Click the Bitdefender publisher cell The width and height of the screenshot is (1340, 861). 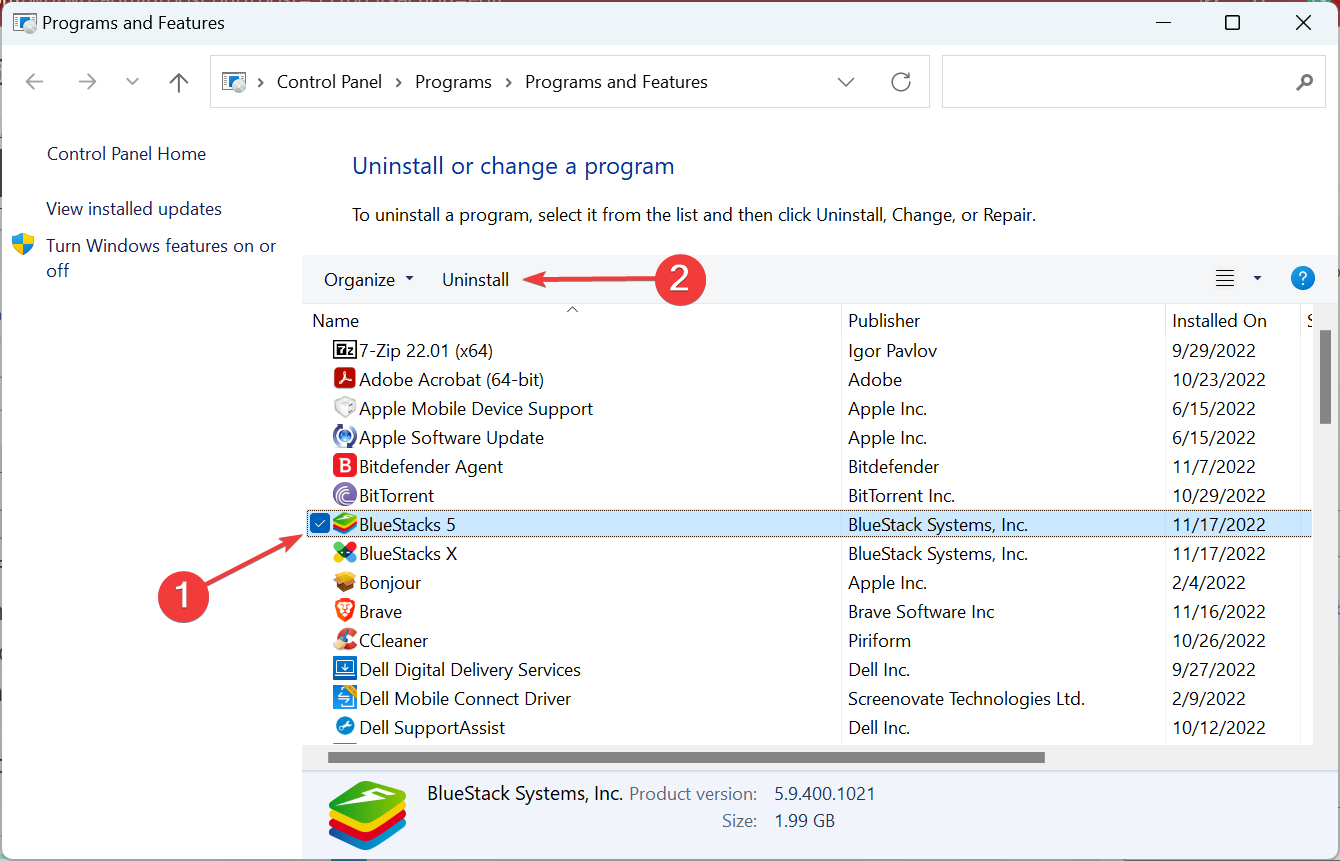(x=894, y=466)
